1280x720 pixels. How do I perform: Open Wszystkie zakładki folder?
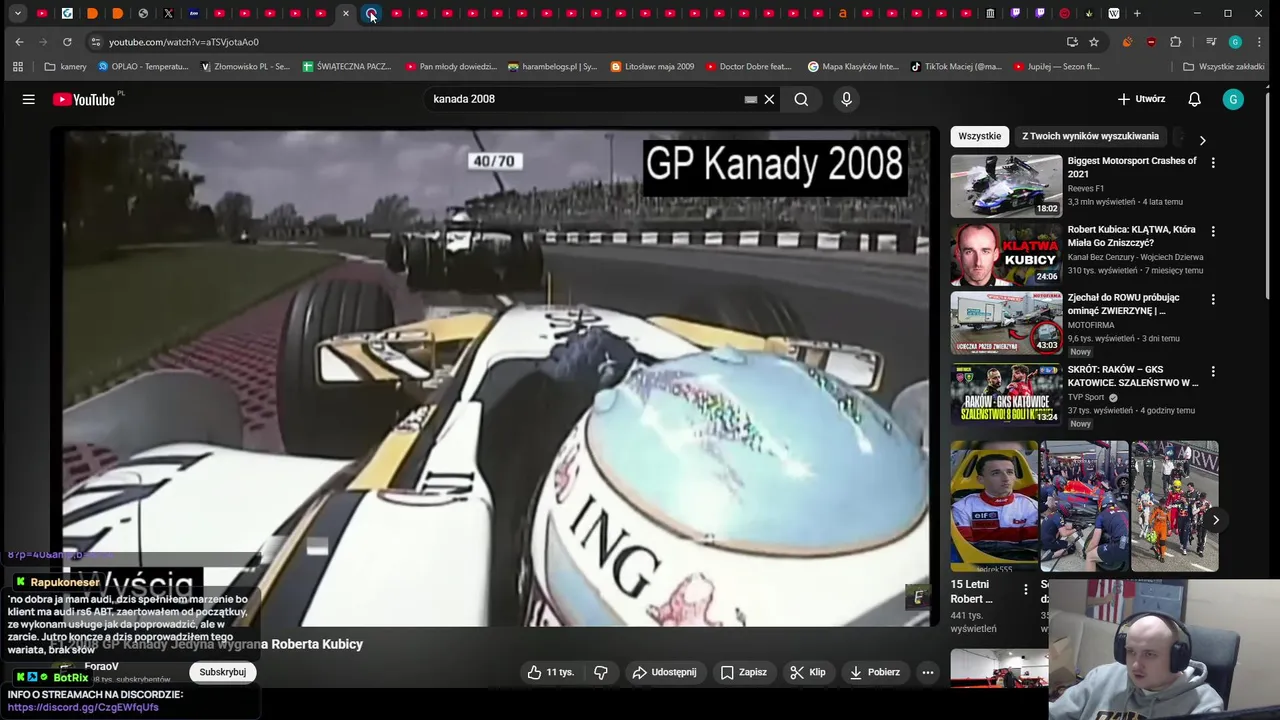pyautogui.click(x=1224, y=67)
